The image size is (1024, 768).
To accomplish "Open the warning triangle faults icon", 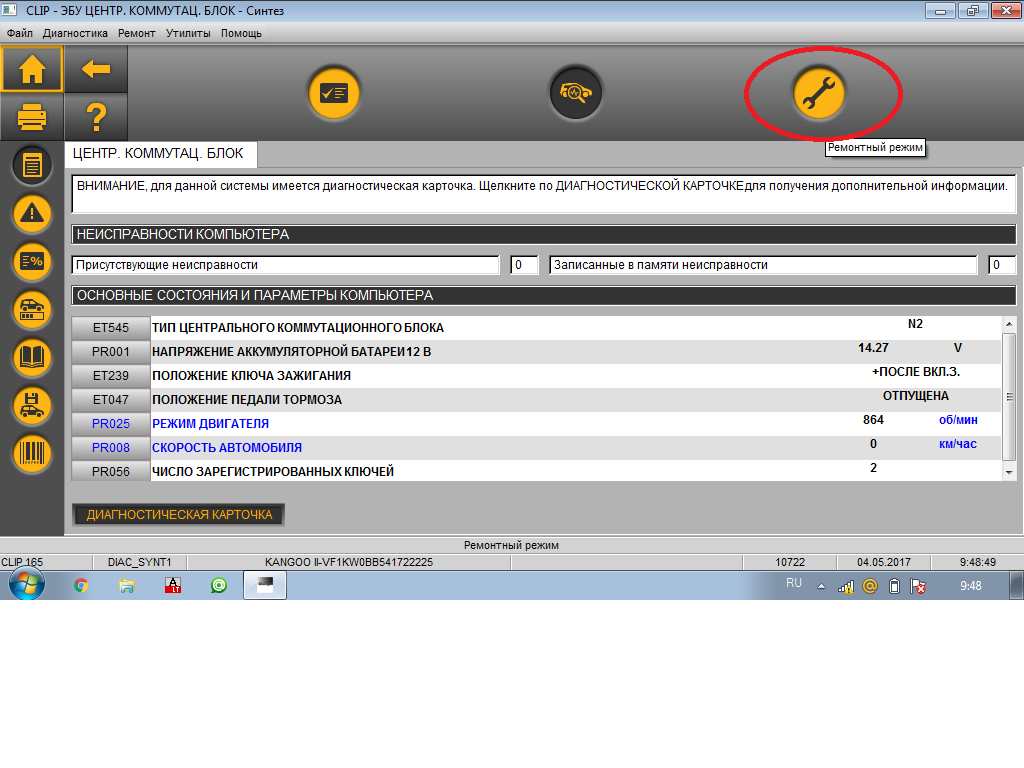I will [32, 213].
